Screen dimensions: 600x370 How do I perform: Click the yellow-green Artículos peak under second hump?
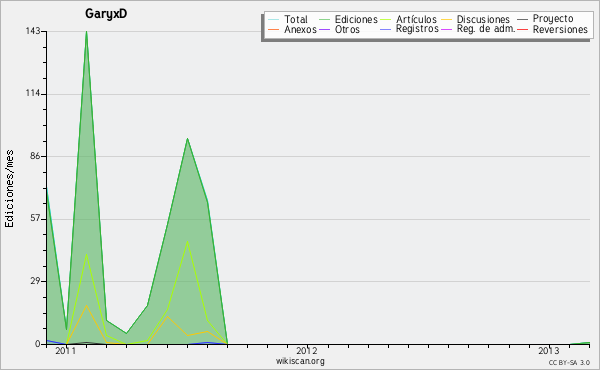187,241
